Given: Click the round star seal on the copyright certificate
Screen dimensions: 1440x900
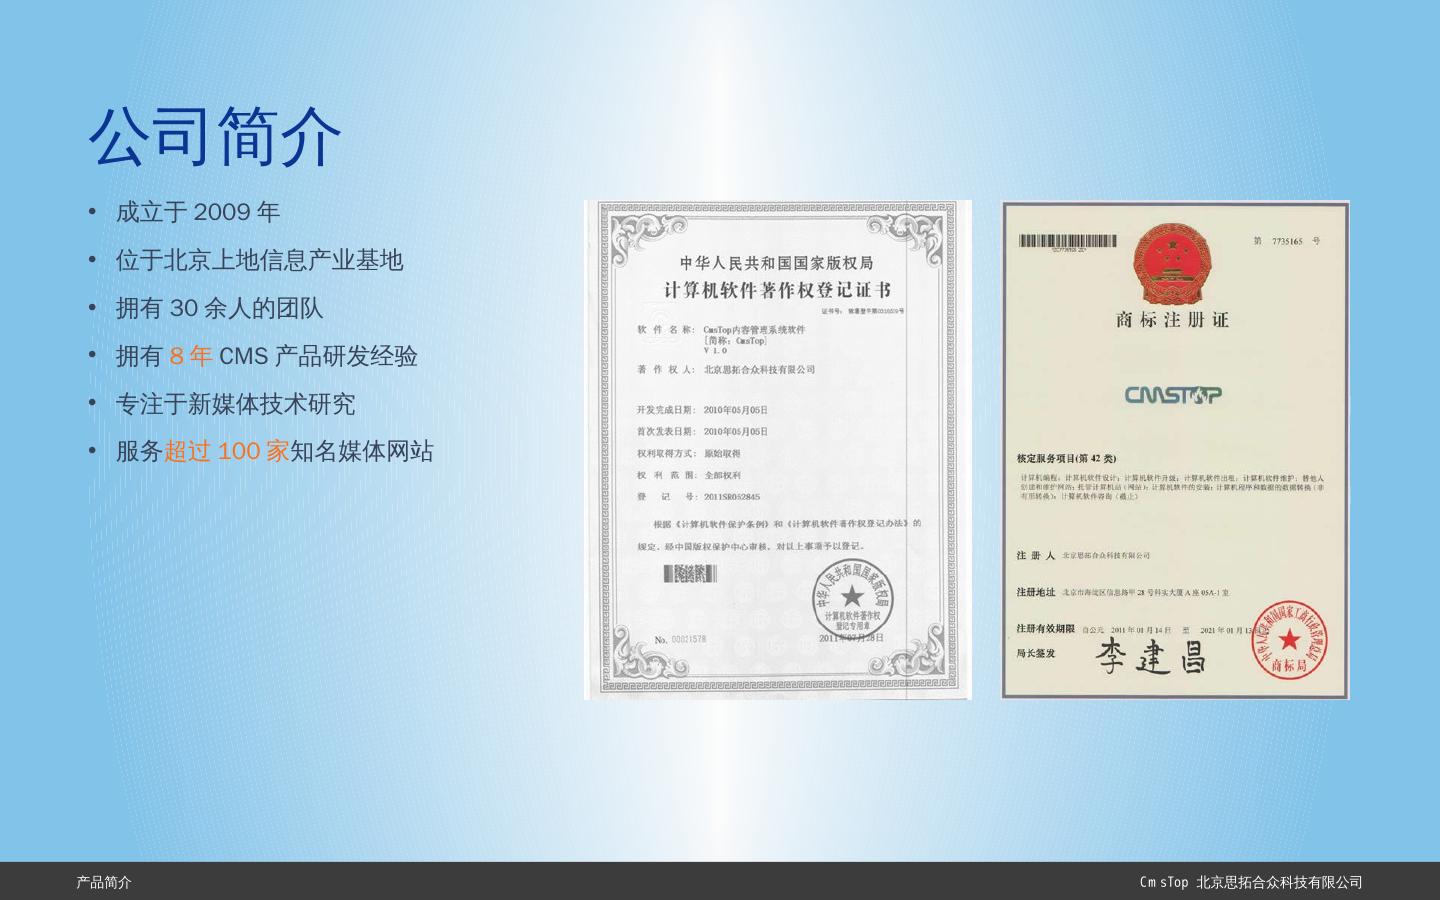Looking at the screenshot, I should point(852,601).
